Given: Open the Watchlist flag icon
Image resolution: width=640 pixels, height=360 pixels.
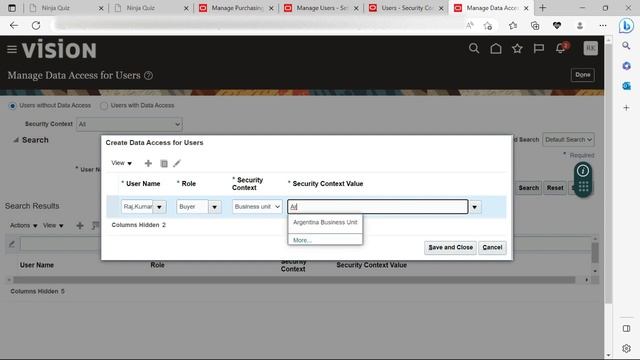Looking at the screenshot, I should [x=539, y=49].
